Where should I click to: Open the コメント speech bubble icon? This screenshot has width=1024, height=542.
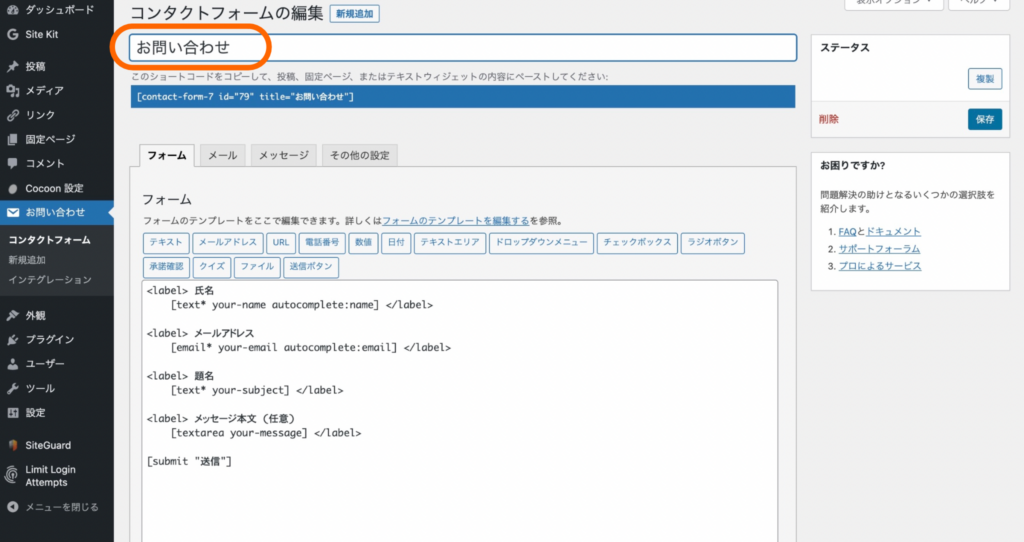point(12,164)
